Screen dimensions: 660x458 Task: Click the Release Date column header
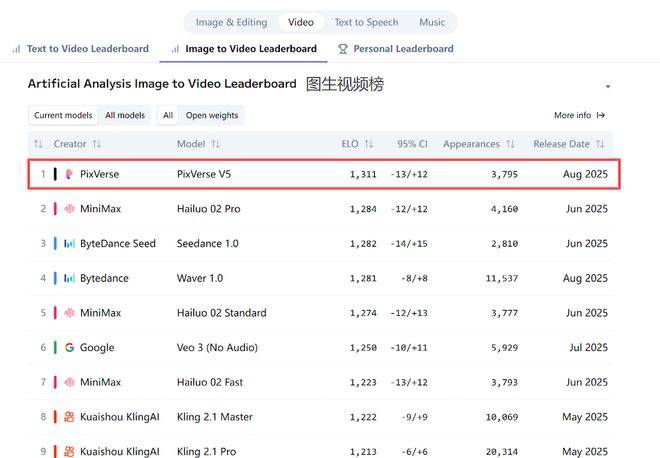562,144
